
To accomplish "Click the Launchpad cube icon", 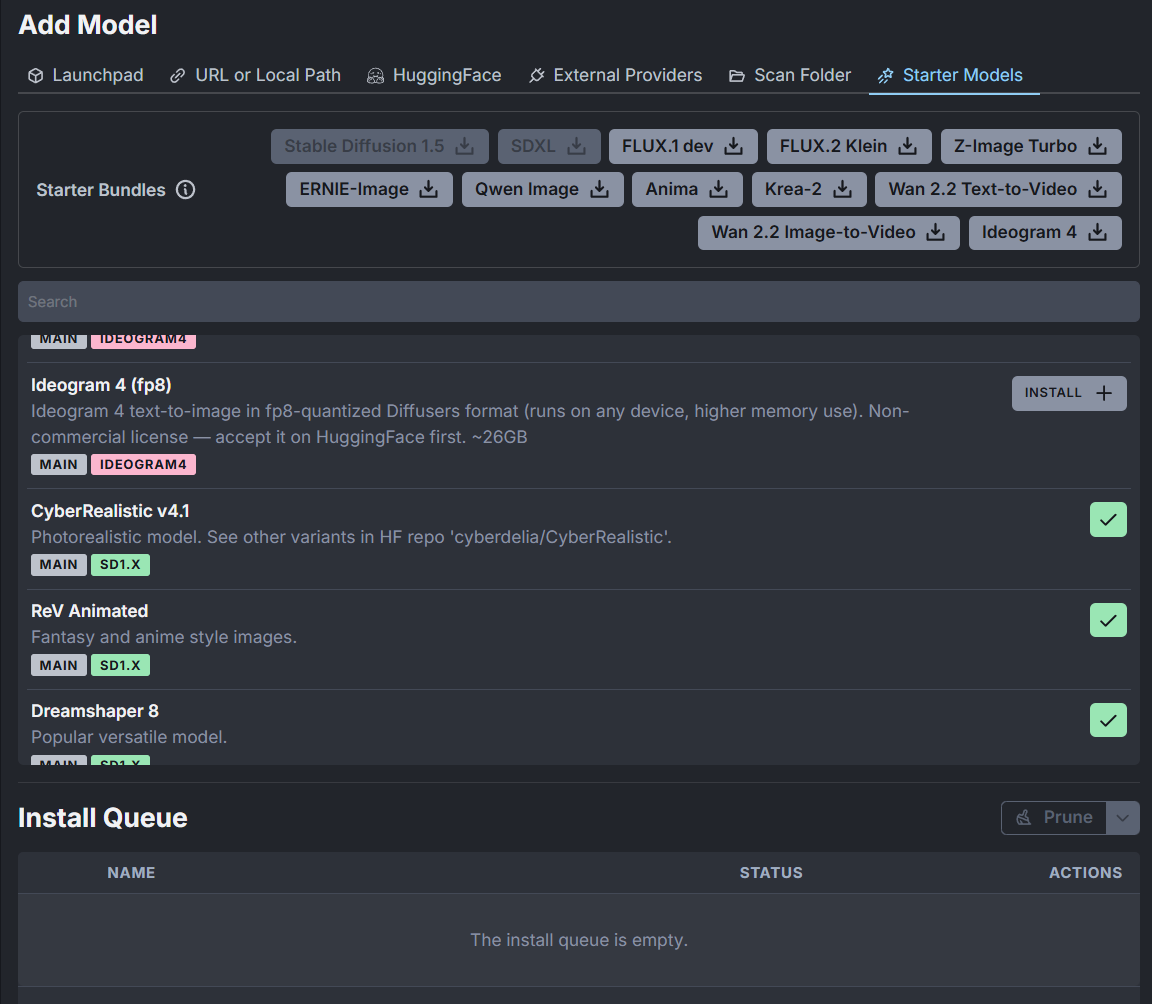I will [35, 76].
